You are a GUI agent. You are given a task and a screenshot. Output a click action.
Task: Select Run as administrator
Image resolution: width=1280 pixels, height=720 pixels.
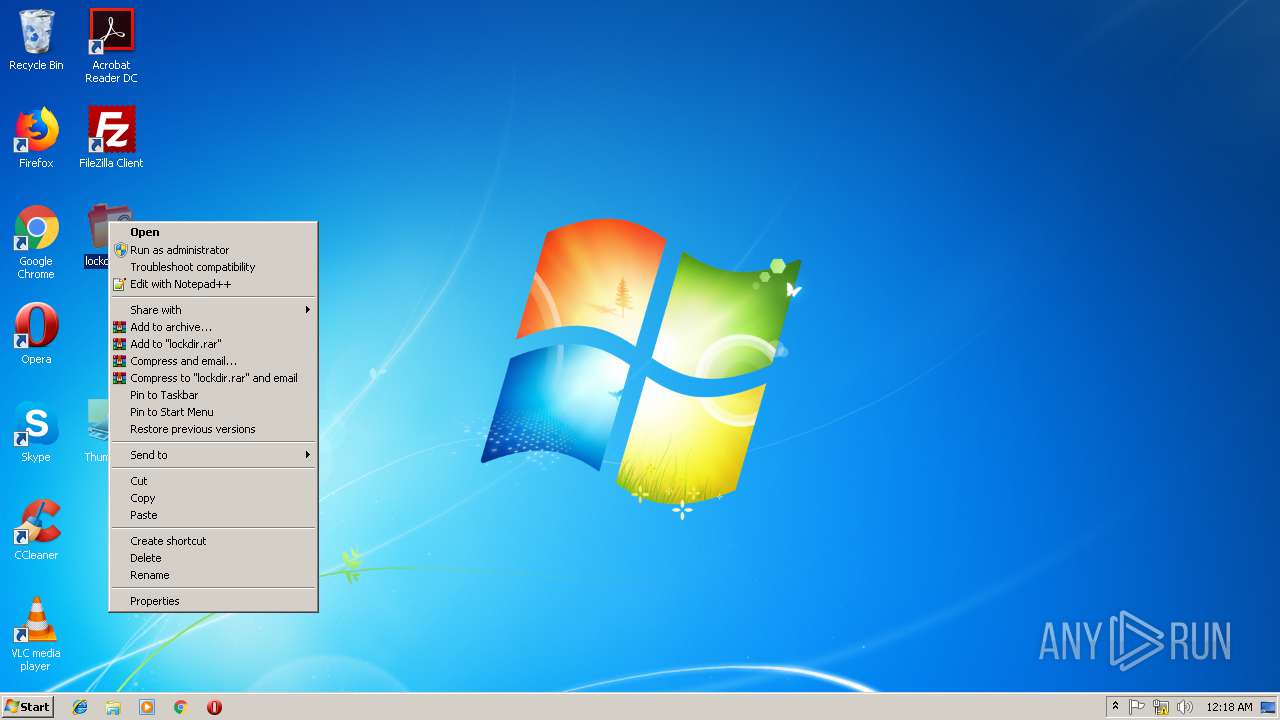(213, 250)
